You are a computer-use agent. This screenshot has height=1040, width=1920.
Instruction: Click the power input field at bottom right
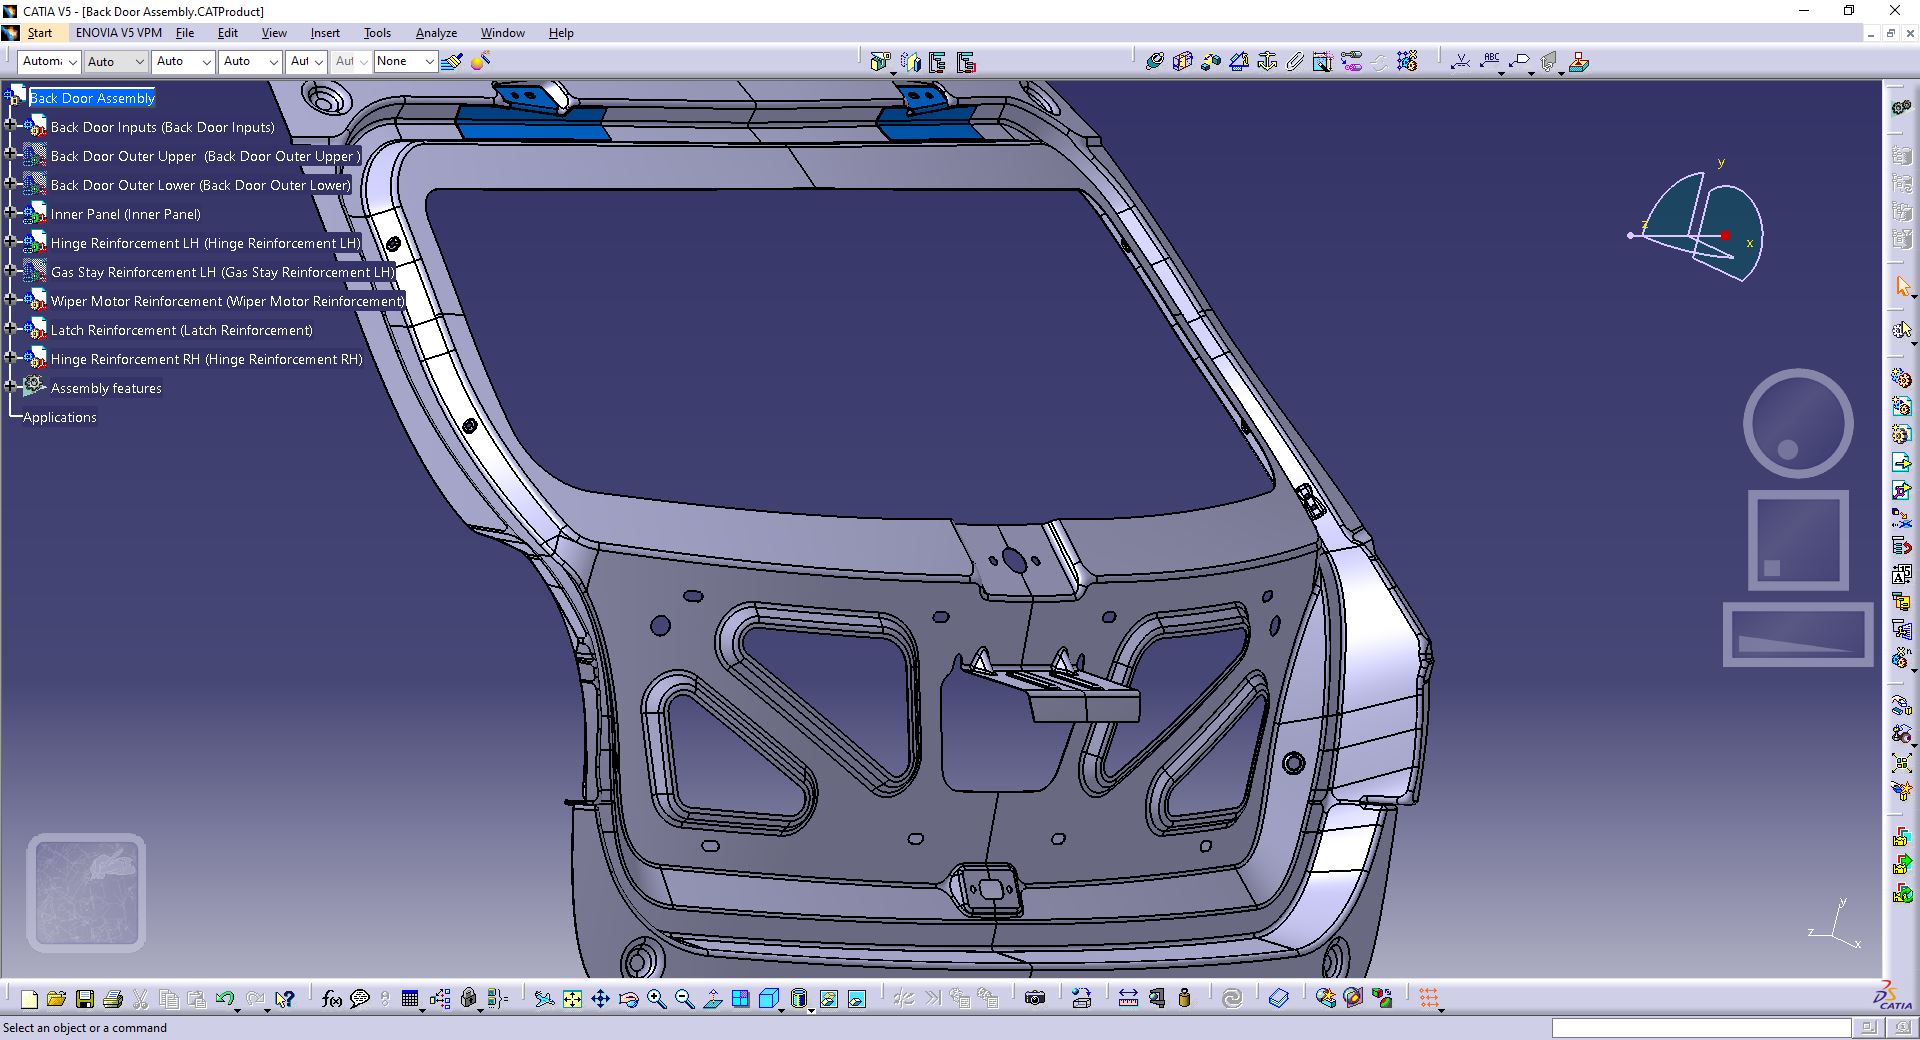coord(1701,1028)
